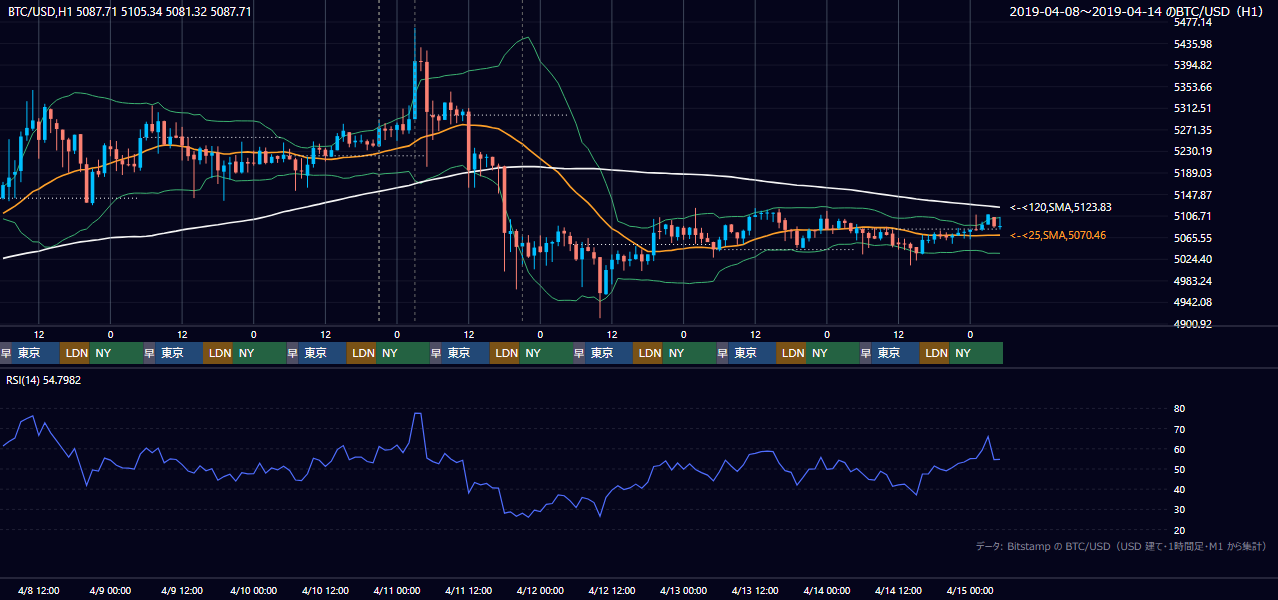This screenshot has height=600, width=1278.
Task: Click price axis value 4983.24
Action: click(1193, 281)
